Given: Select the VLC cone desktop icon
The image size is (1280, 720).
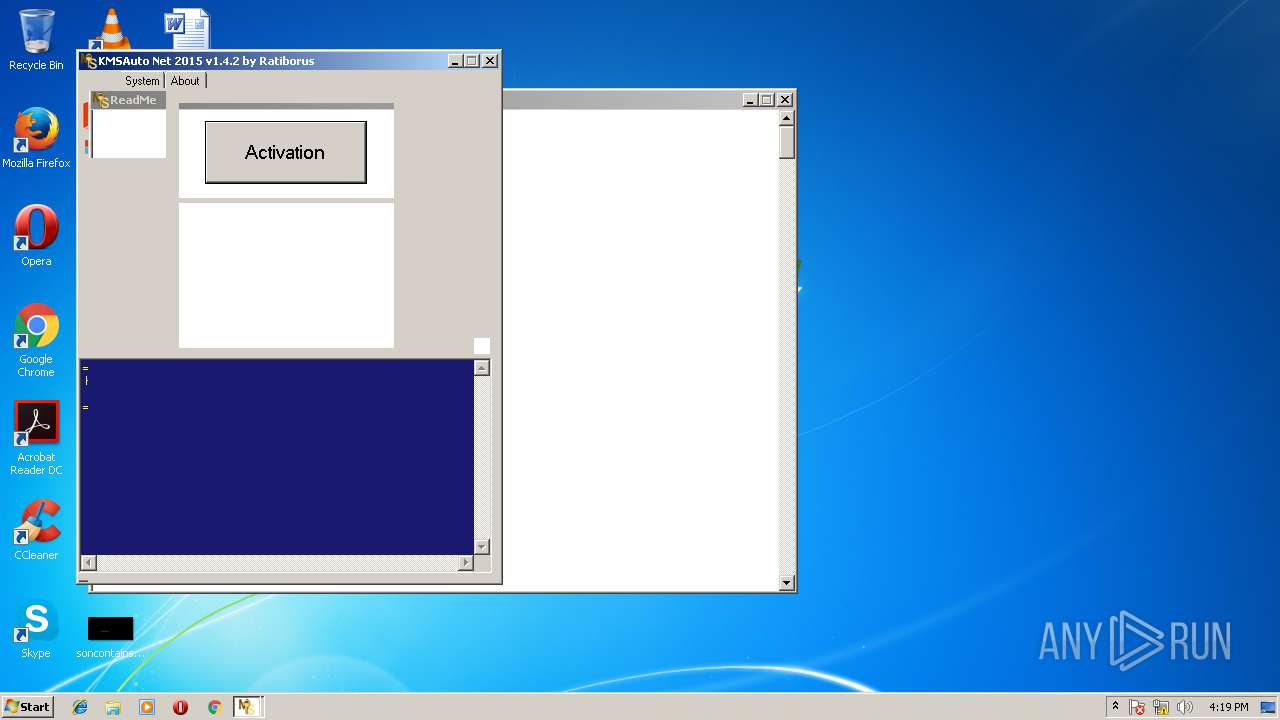Looking at the screenshot, I should (110, 30).
